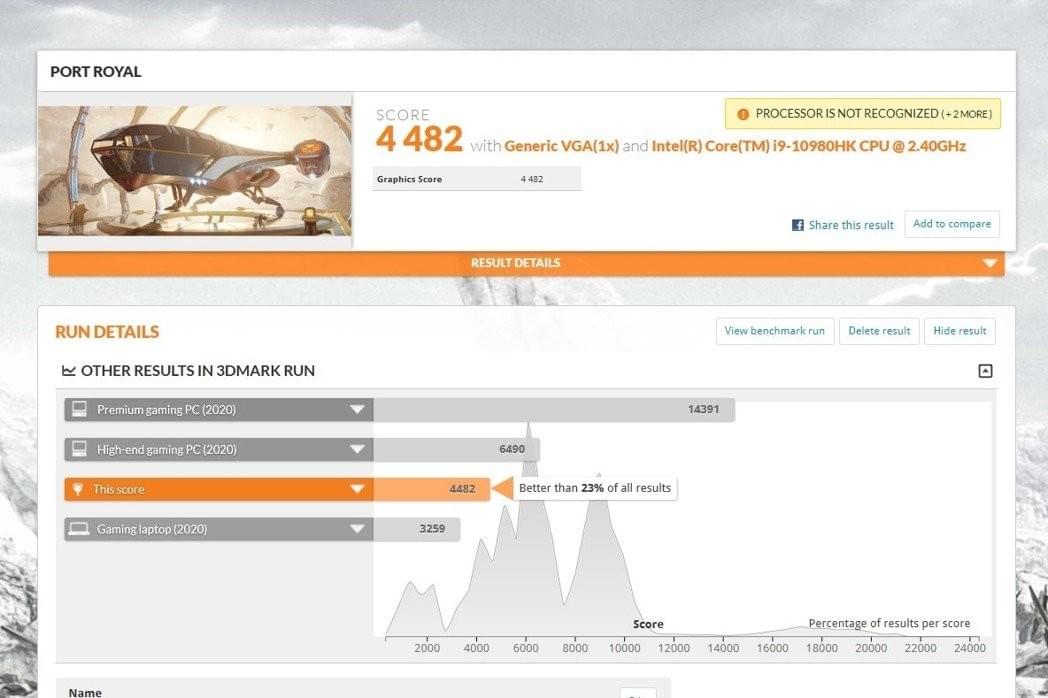Collapse the Other Results panel icon
Screen dimensions: 1048x698
pyautogui.click(x=985, y=371)
